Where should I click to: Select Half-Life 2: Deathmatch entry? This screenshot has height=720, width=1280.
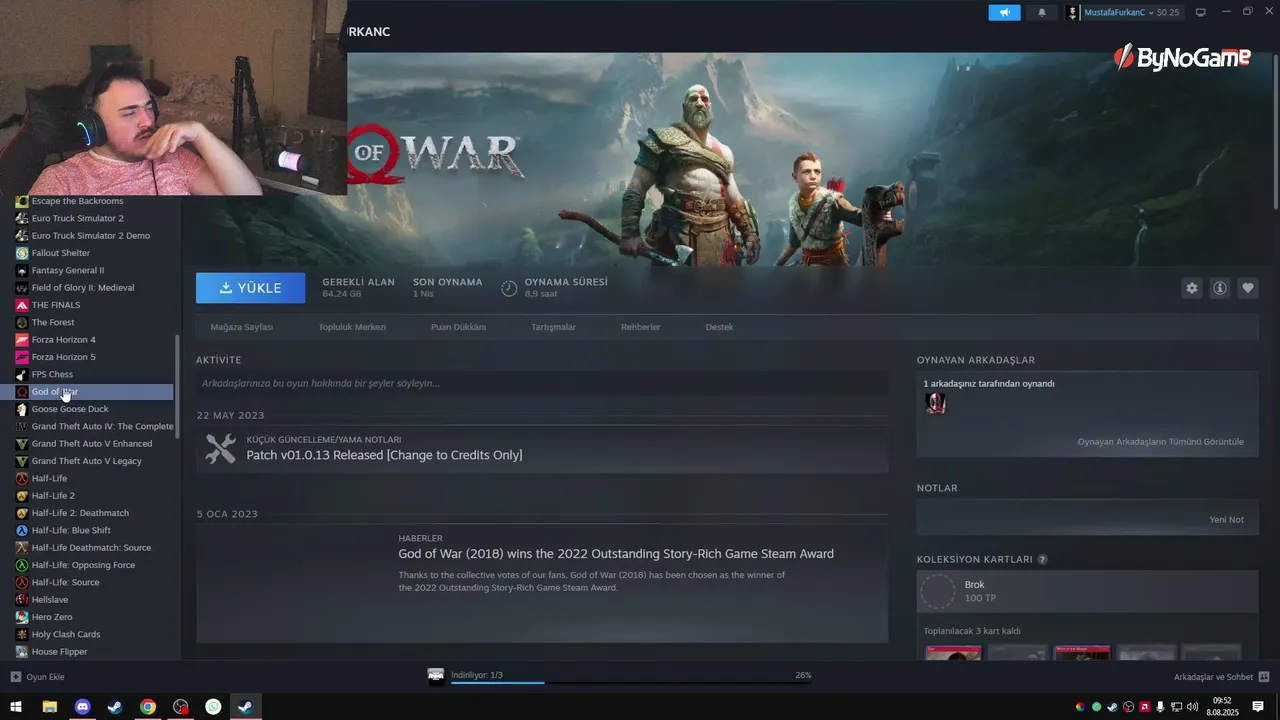[80, 513]
